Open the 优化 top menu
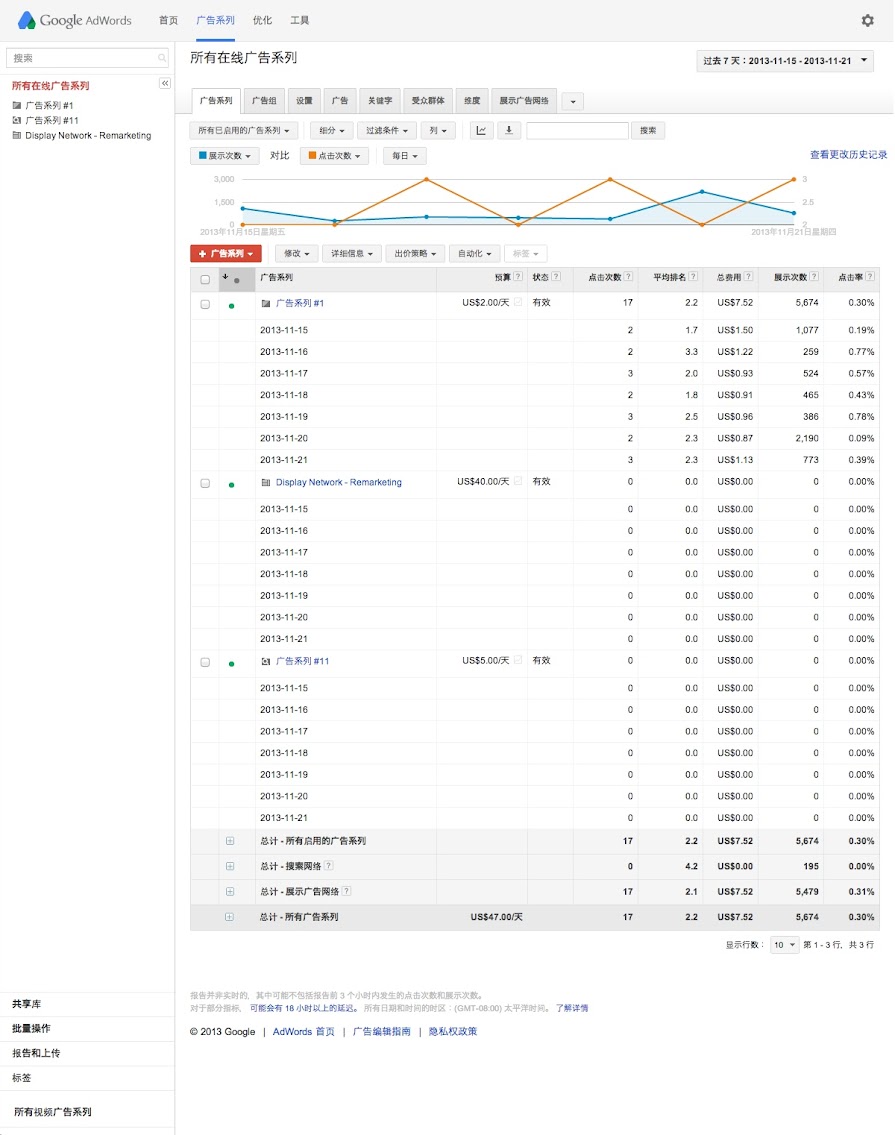 (262, 20)
